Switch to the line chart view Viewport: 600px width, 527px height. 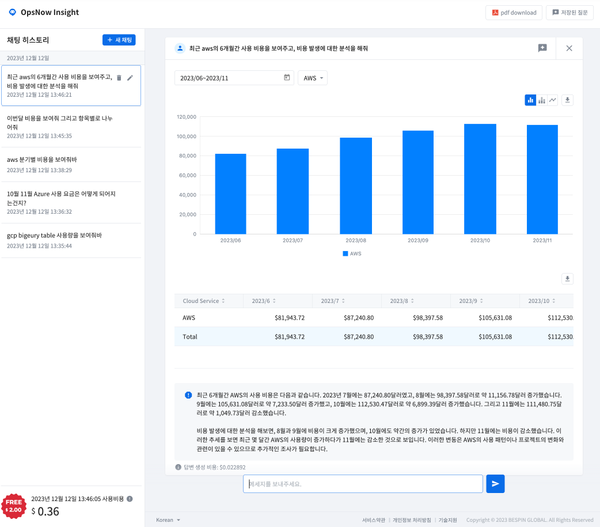pos(553,100)
